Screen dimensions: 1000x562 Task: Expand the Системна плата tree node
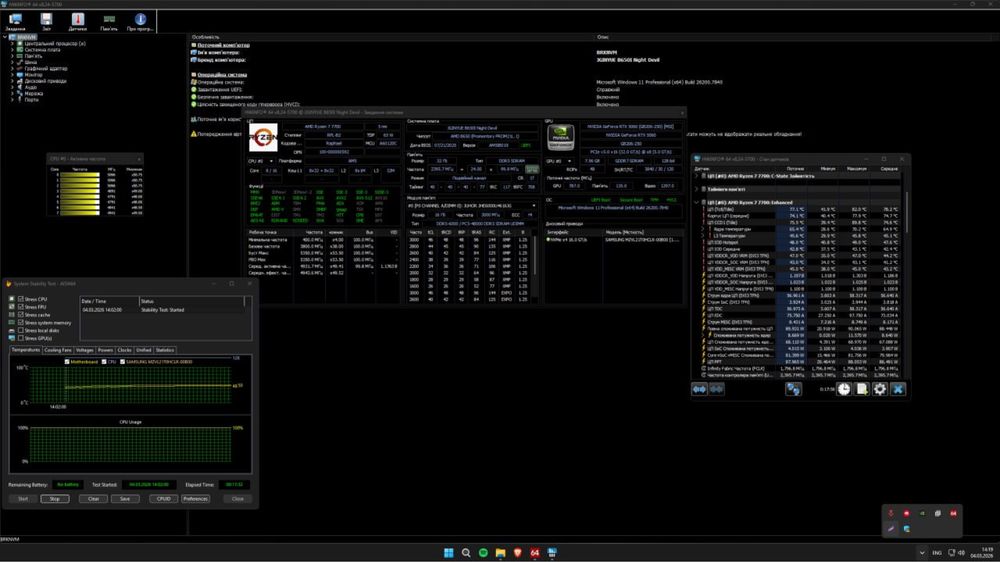(x=12, y=50)
